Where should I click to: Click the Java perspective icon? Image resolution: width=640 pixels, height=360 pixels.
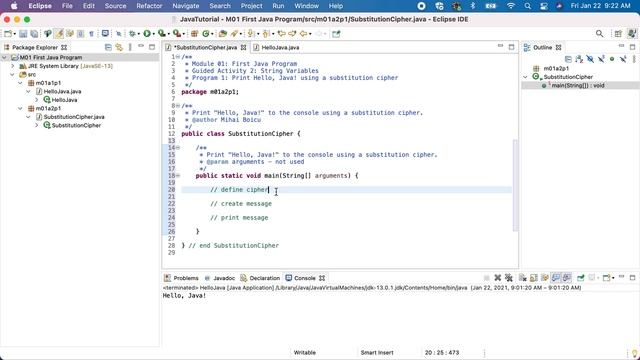pos(632,34)
